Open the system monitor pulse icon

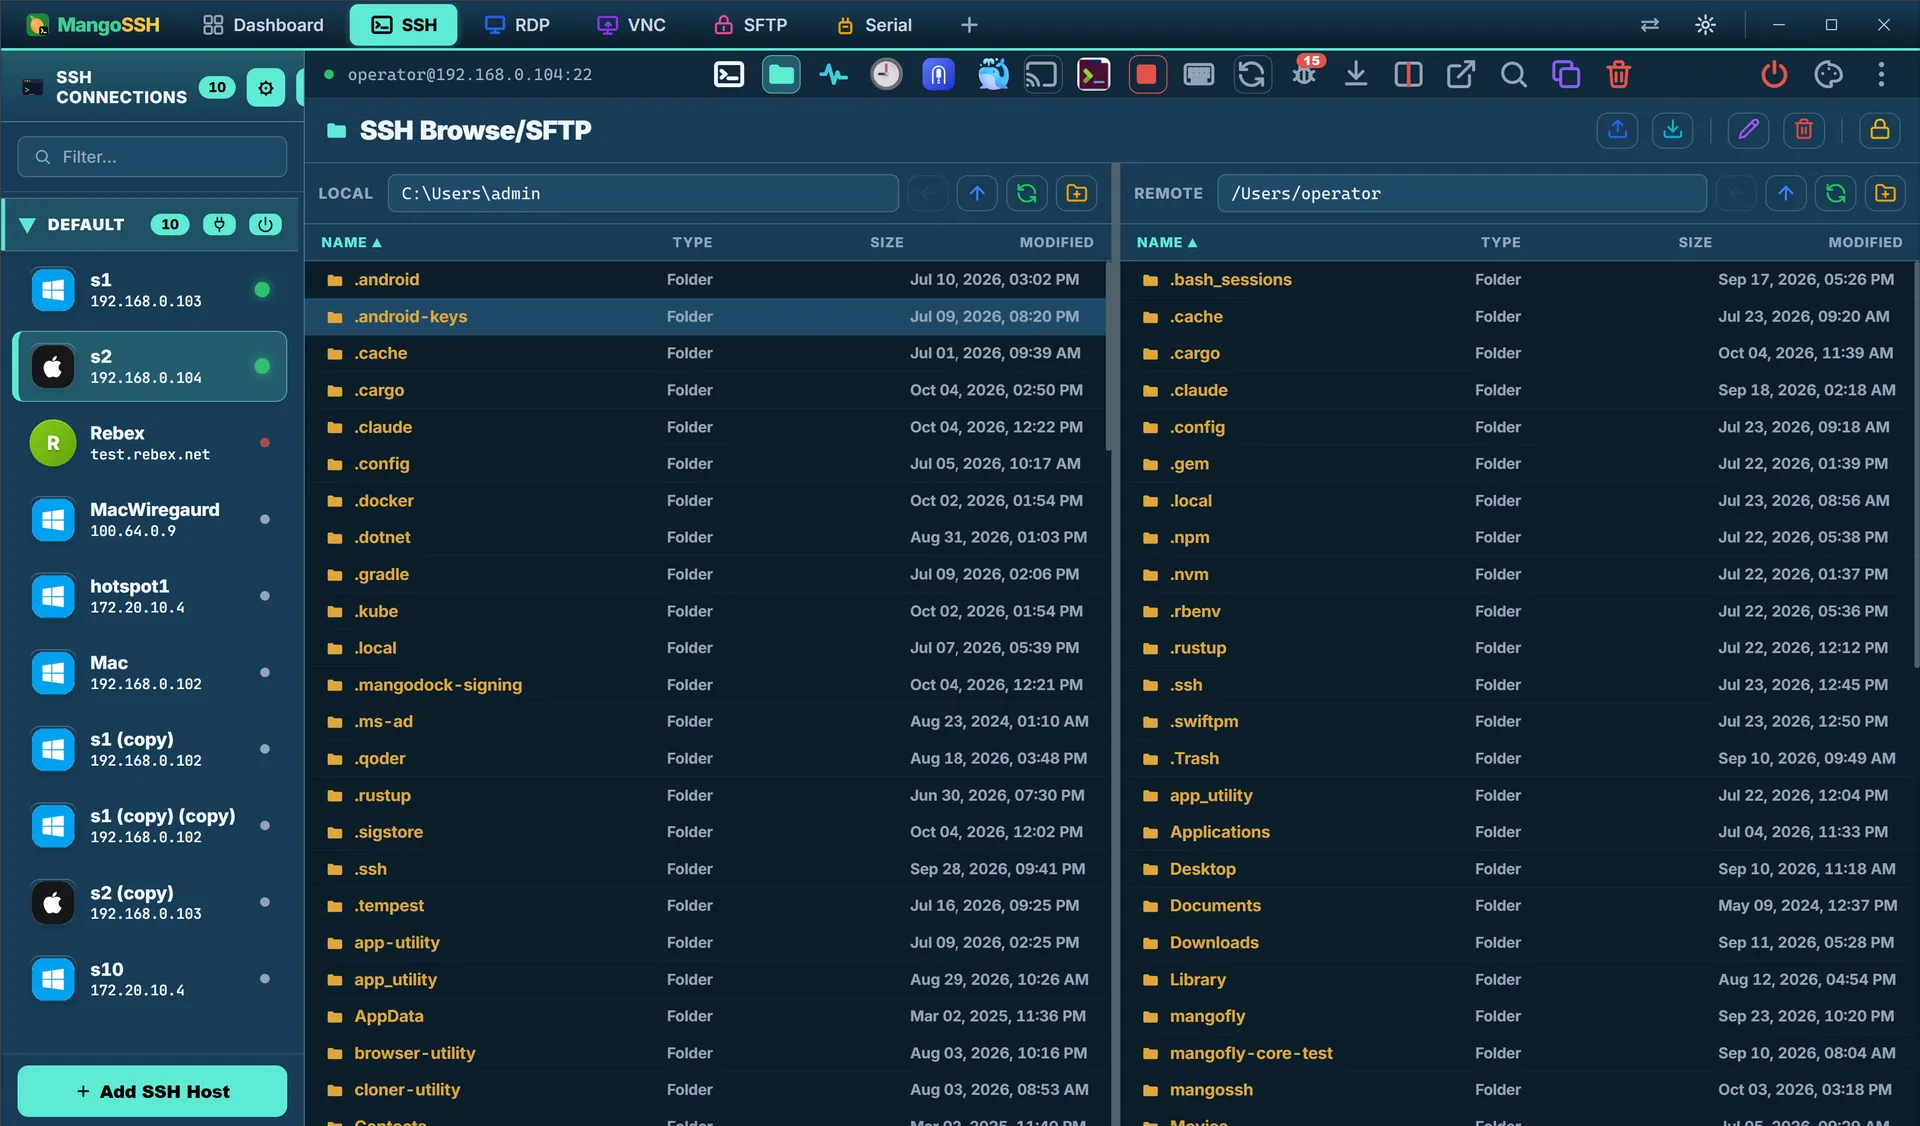coord(833,75)
